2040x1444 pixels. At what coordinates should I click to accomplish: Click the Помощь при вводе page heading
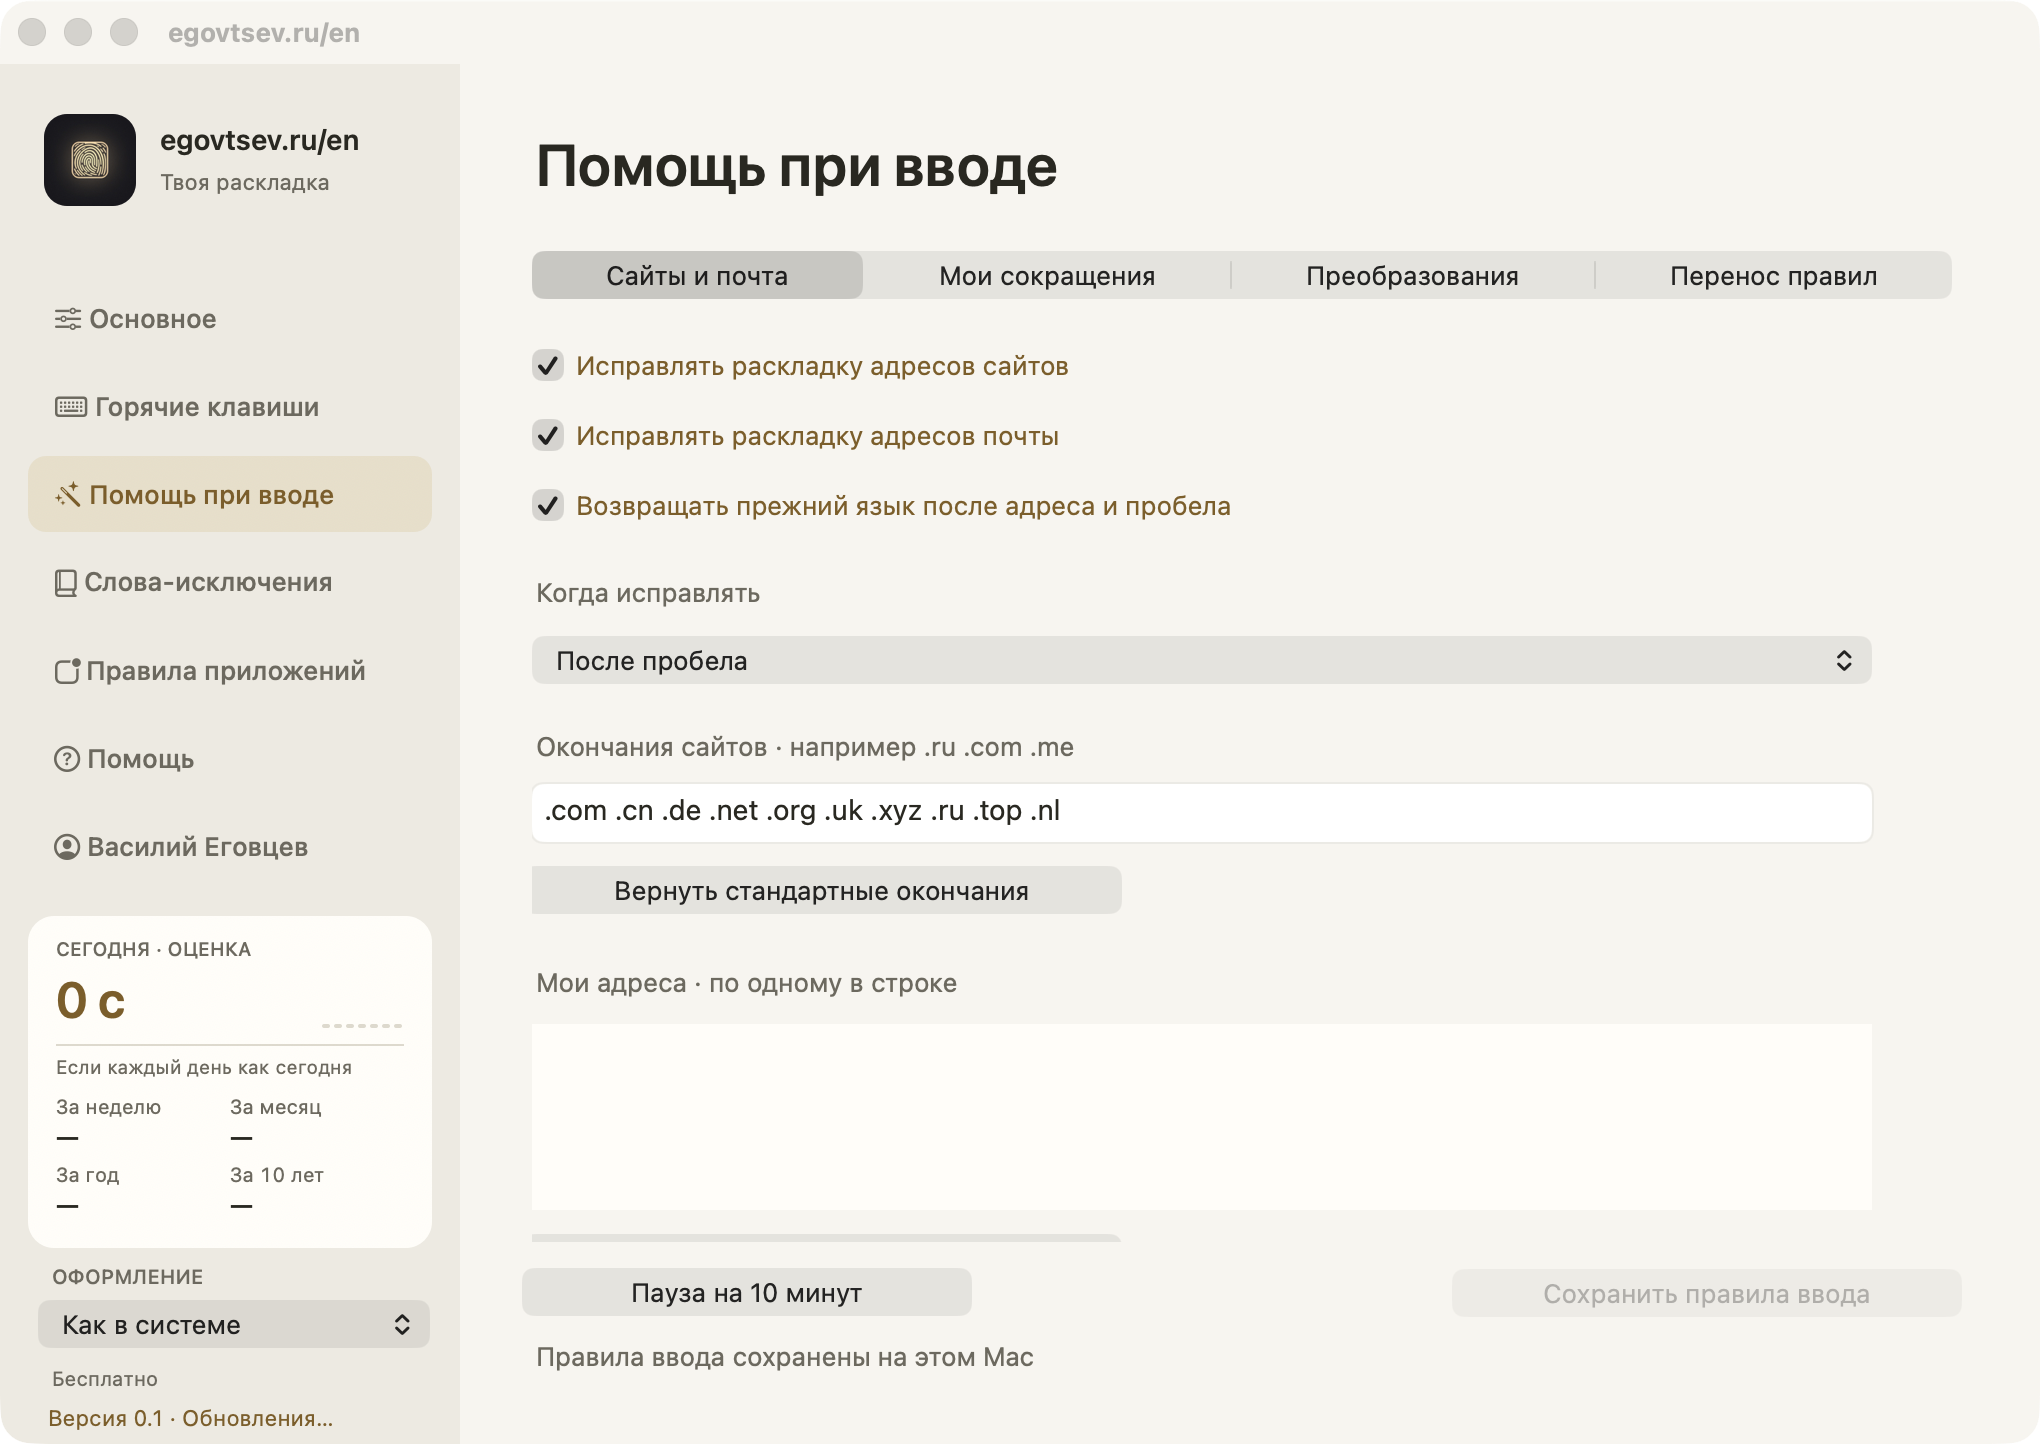click(x=796, y=166)
